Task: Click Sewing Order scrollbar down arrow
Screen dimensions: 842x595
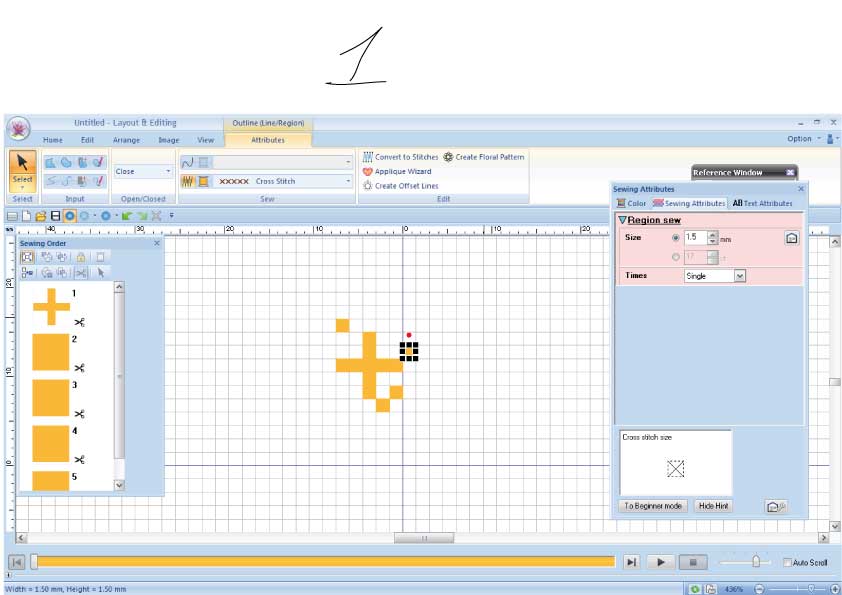Action: pyautogui.click(x=119, y=485)
